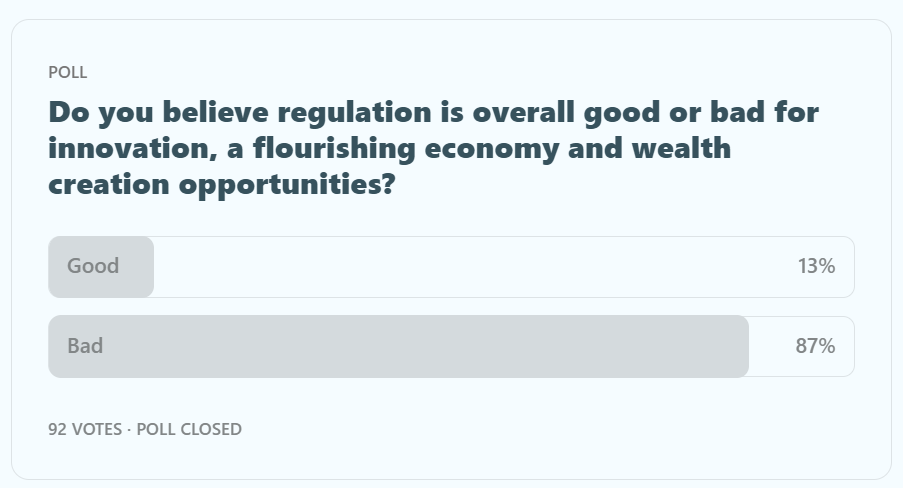Click the POLL header label
The height and width of the screenshot is (488, 903).
[x=68, y=72]
